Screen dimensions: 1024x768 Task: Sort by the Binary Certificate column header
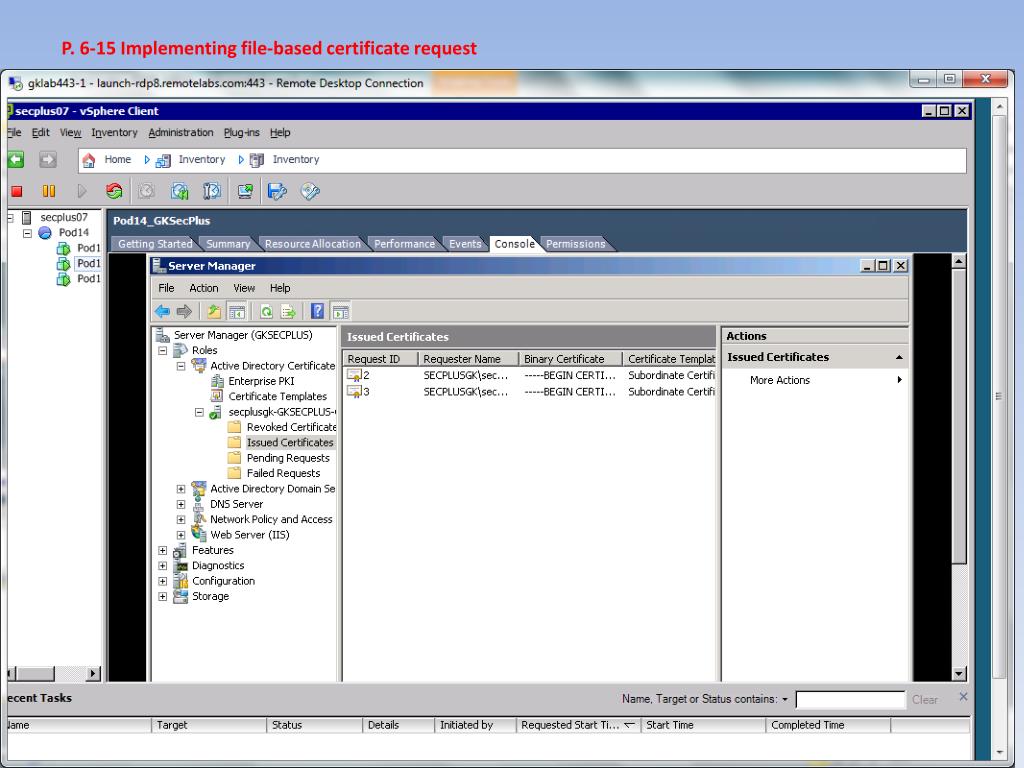[571, 359]
